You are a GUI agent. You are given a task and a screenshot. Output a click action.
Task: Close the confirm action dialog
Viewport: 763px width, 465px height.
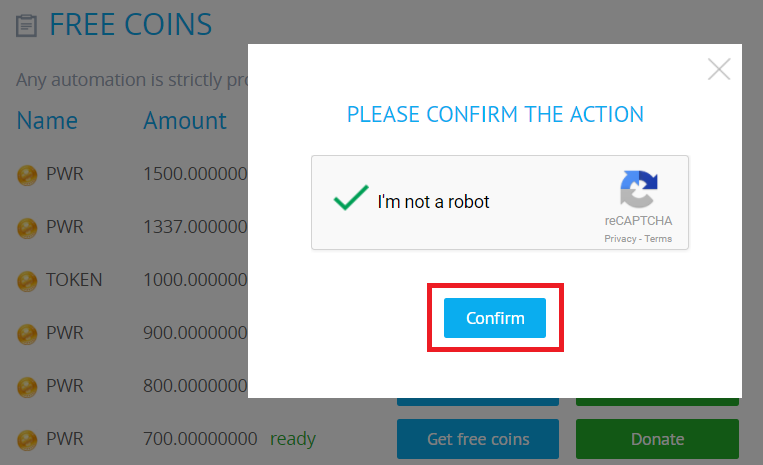pyautogui.click(x=719, y=69)
